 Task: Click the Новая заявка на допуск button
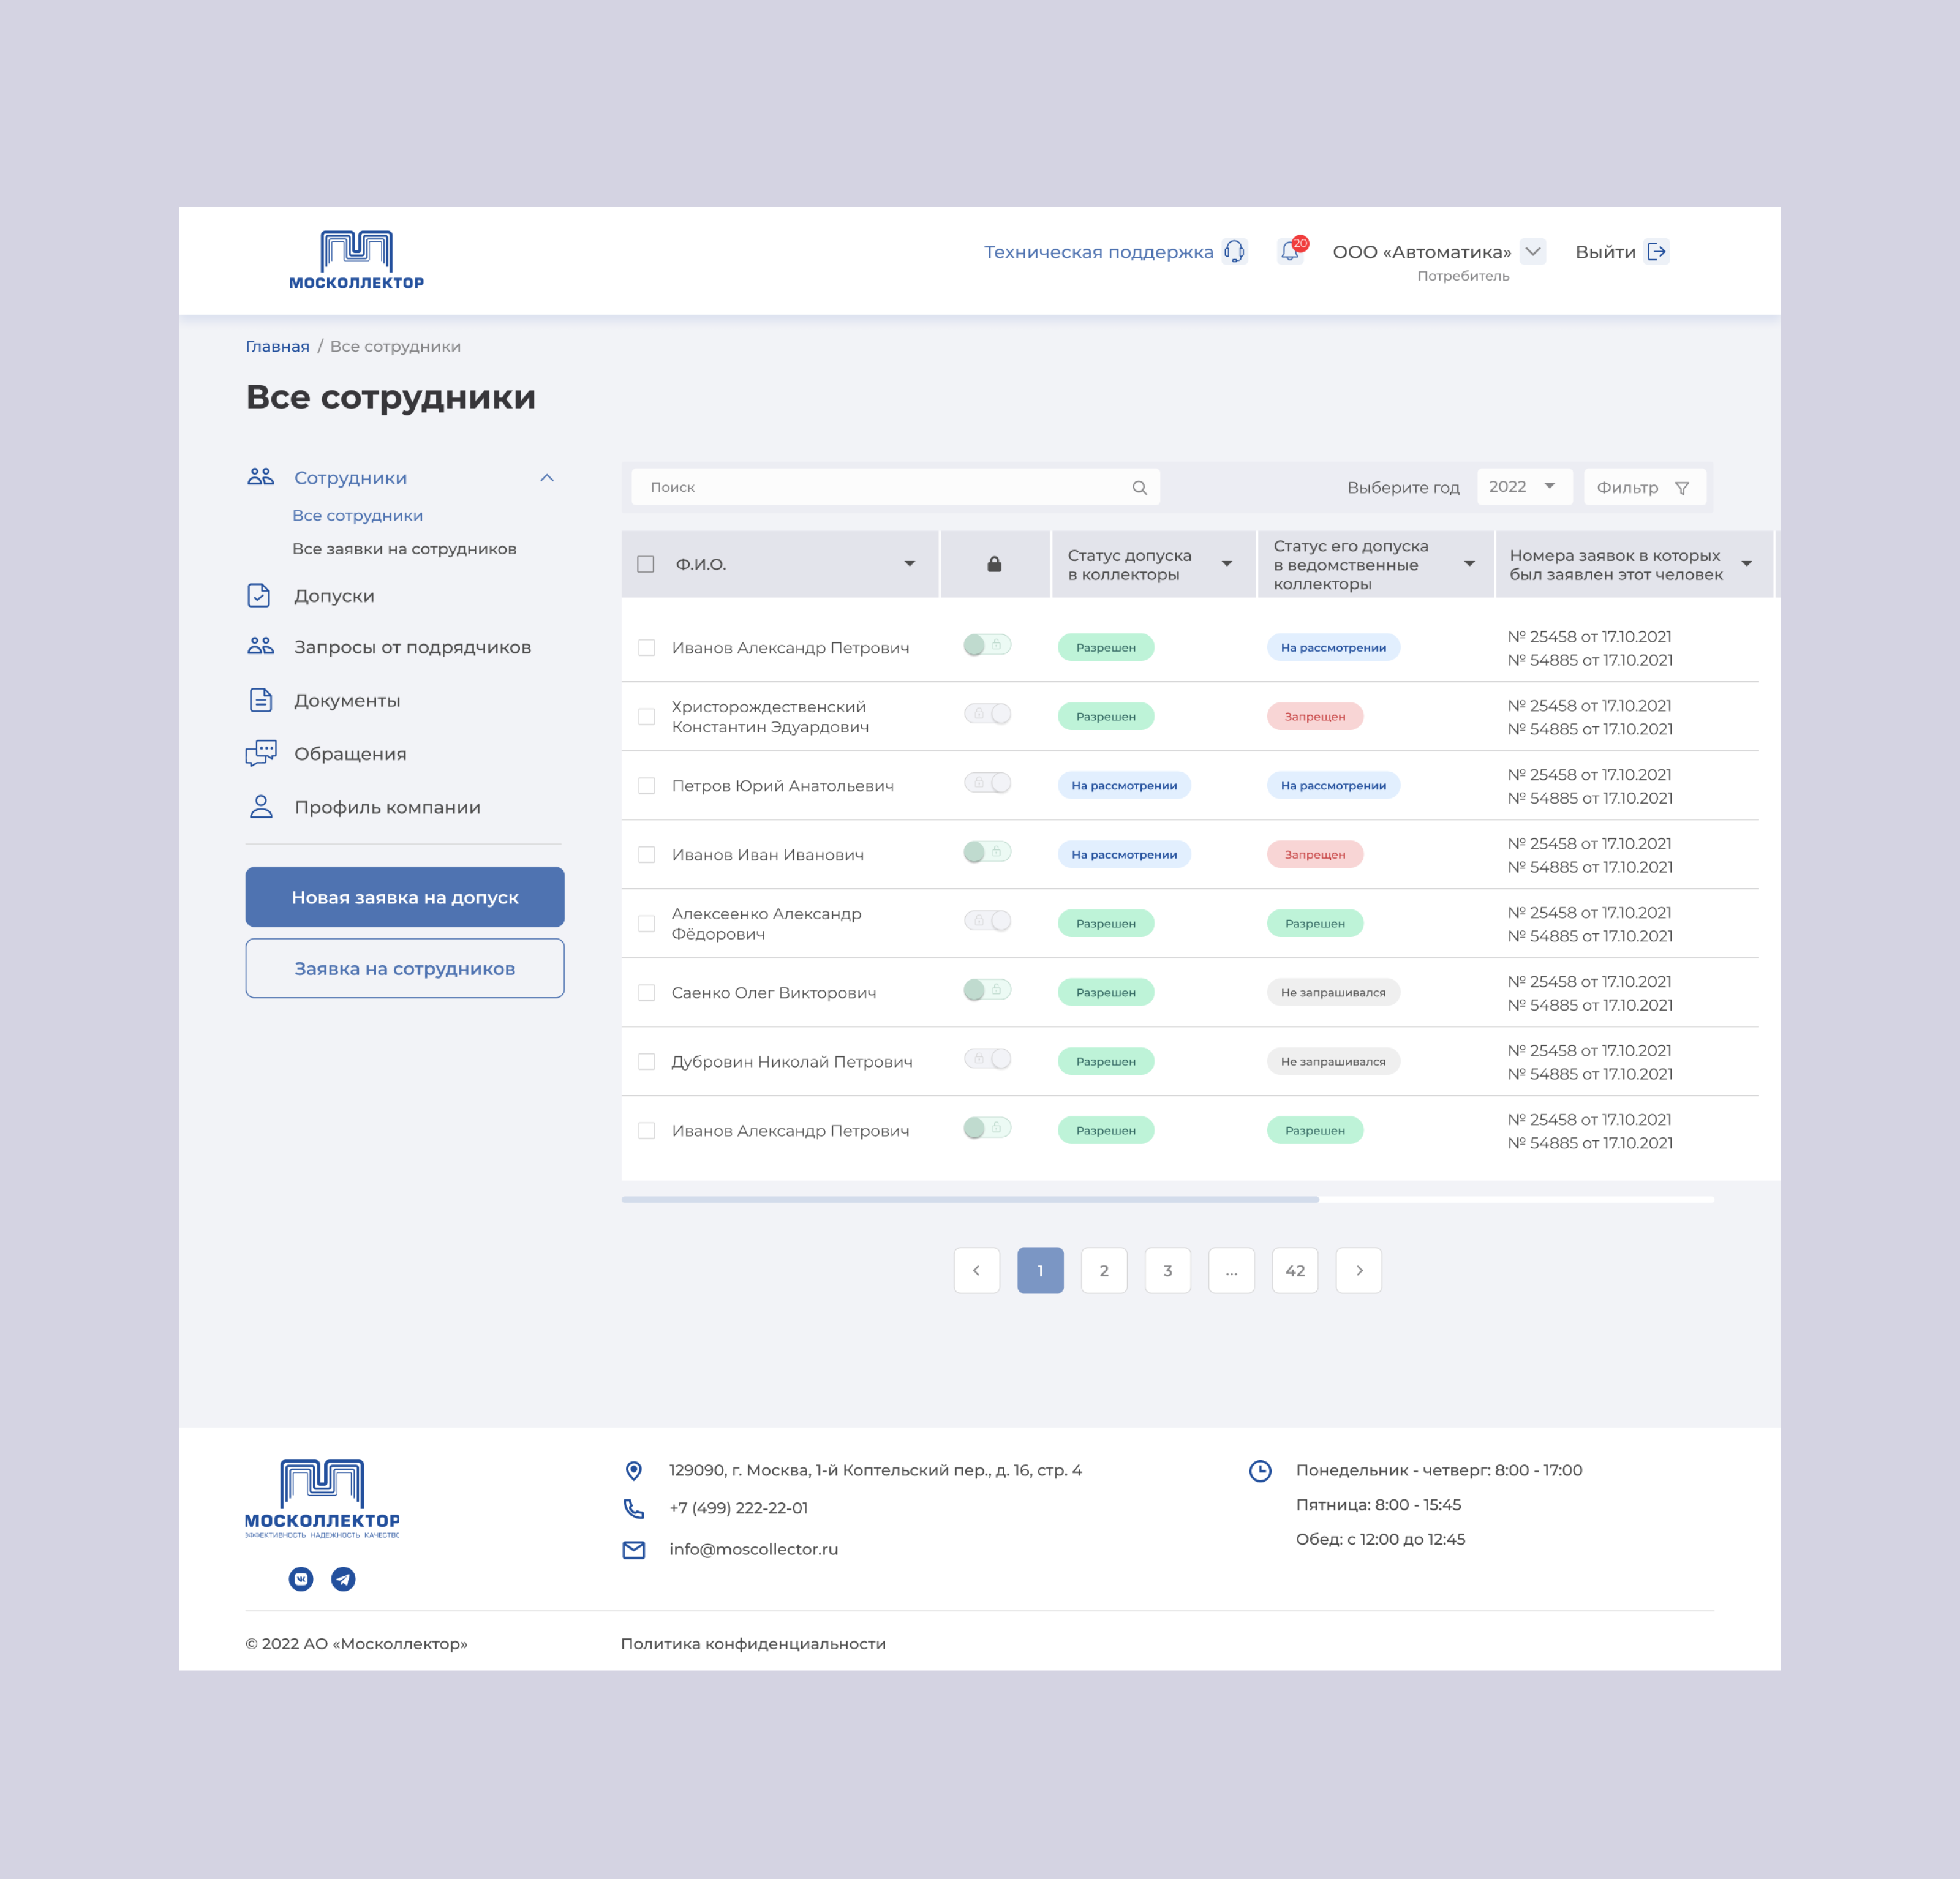(405, 897)
